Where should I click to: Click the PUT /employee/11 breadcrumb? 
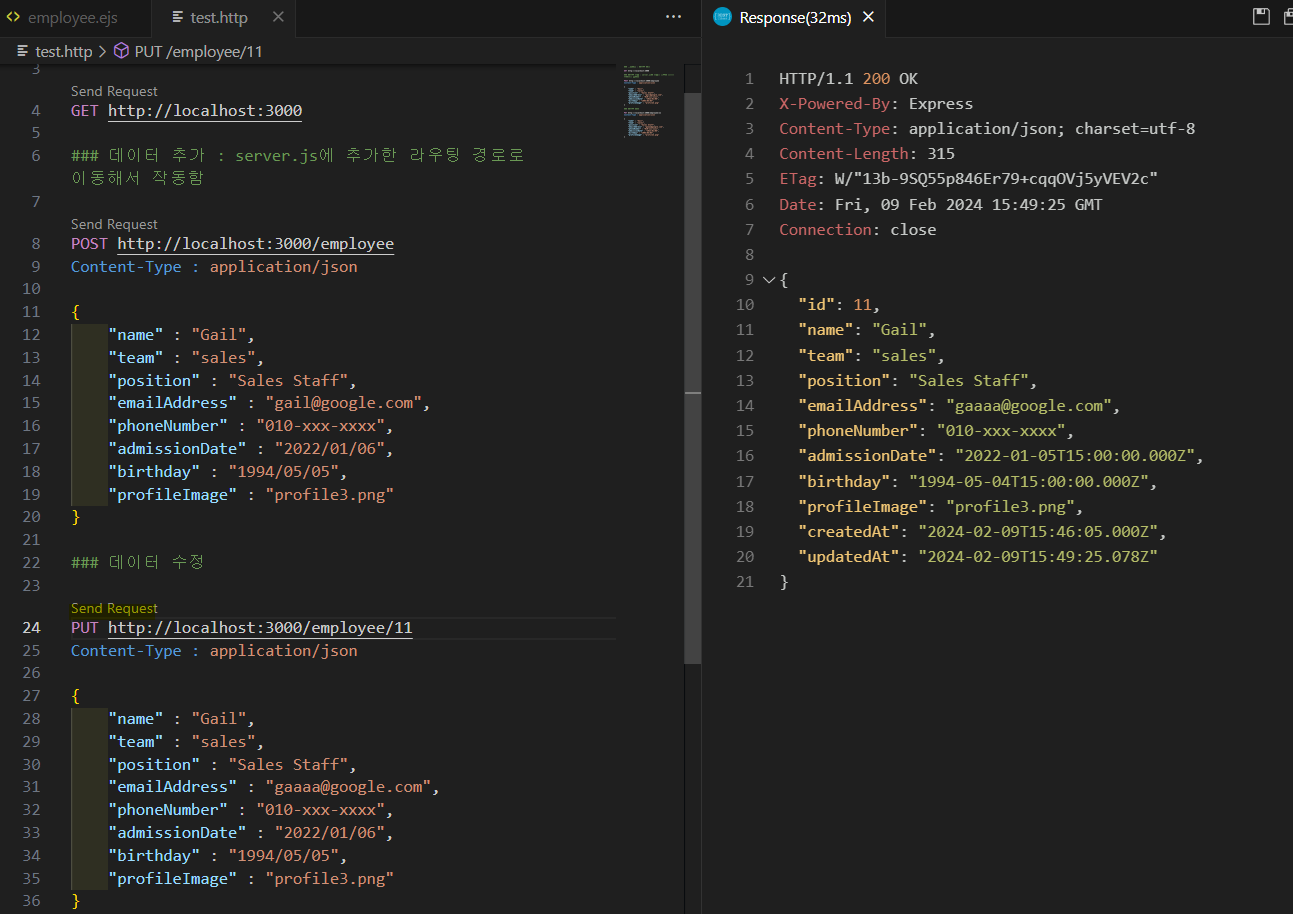[198, 51]
